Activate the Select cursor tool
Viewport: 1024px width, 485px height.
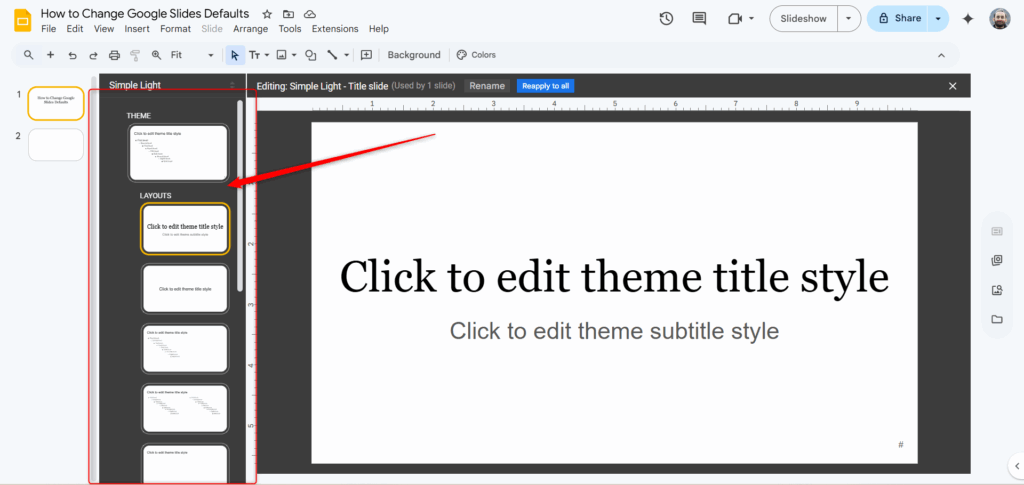(x=235, y=55)
